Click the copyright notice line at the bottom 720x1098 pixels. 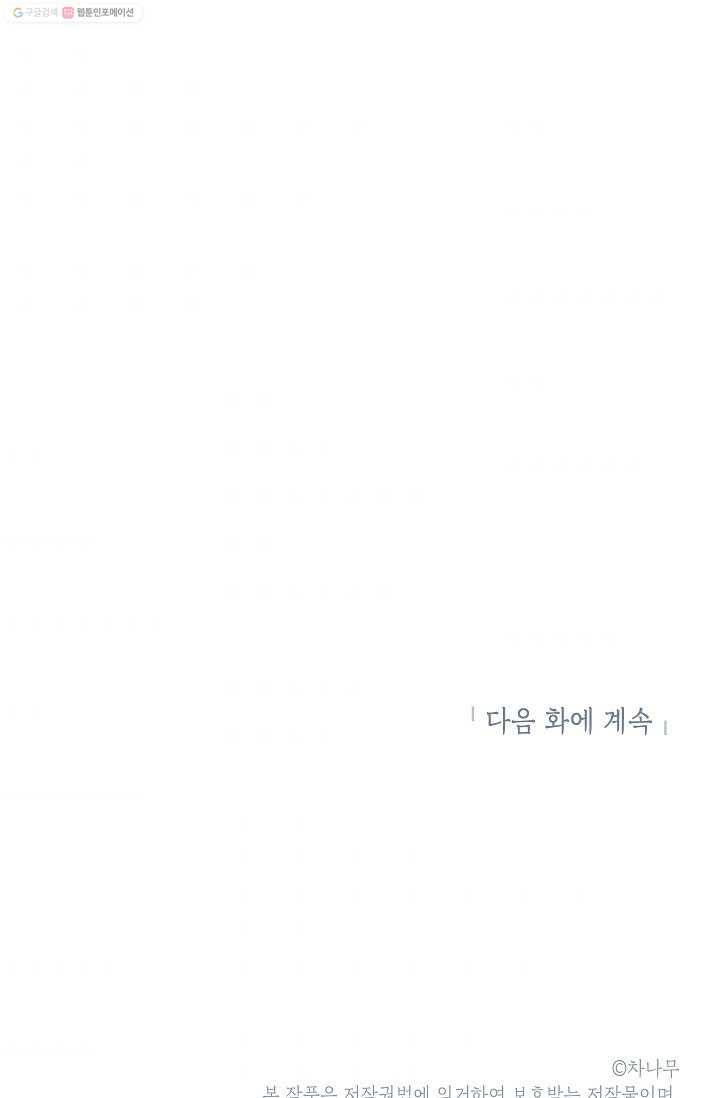[468, 1091]
